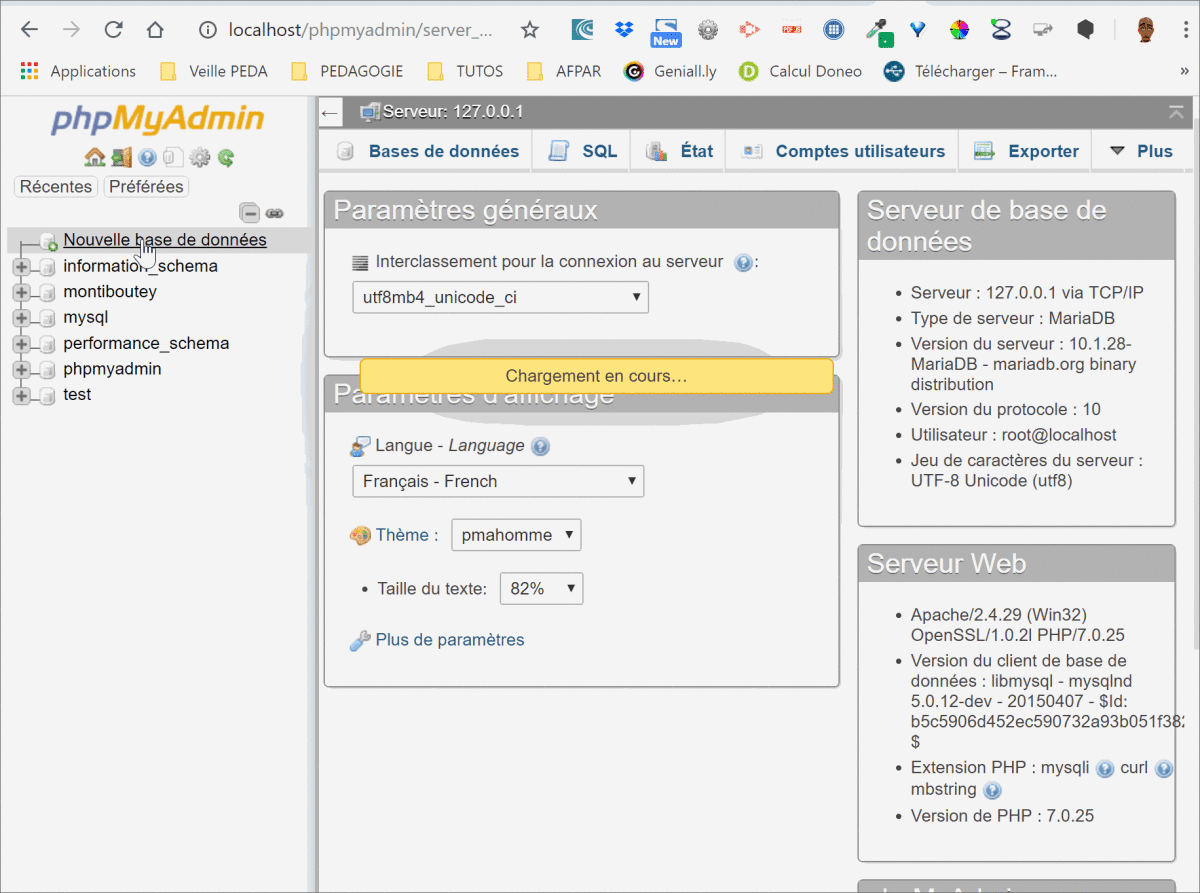
Task: Open the Français - French language dropdown
Action: point(498,481)
